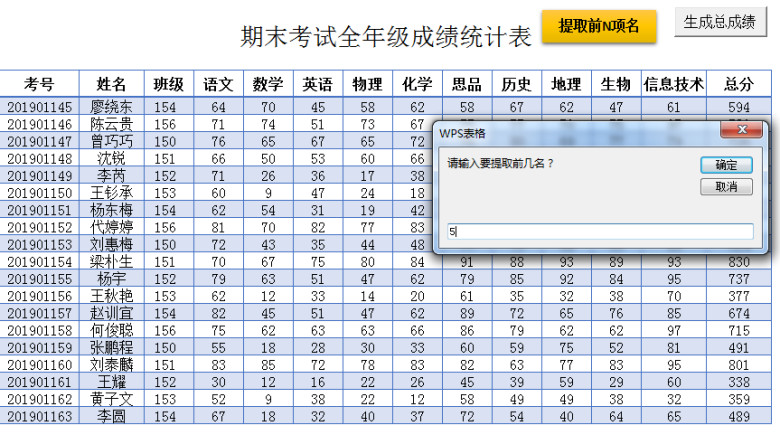This screenshot has height=435, width=780.
Task: Select the 考号 column header
Action: click(x=39, y=84)
